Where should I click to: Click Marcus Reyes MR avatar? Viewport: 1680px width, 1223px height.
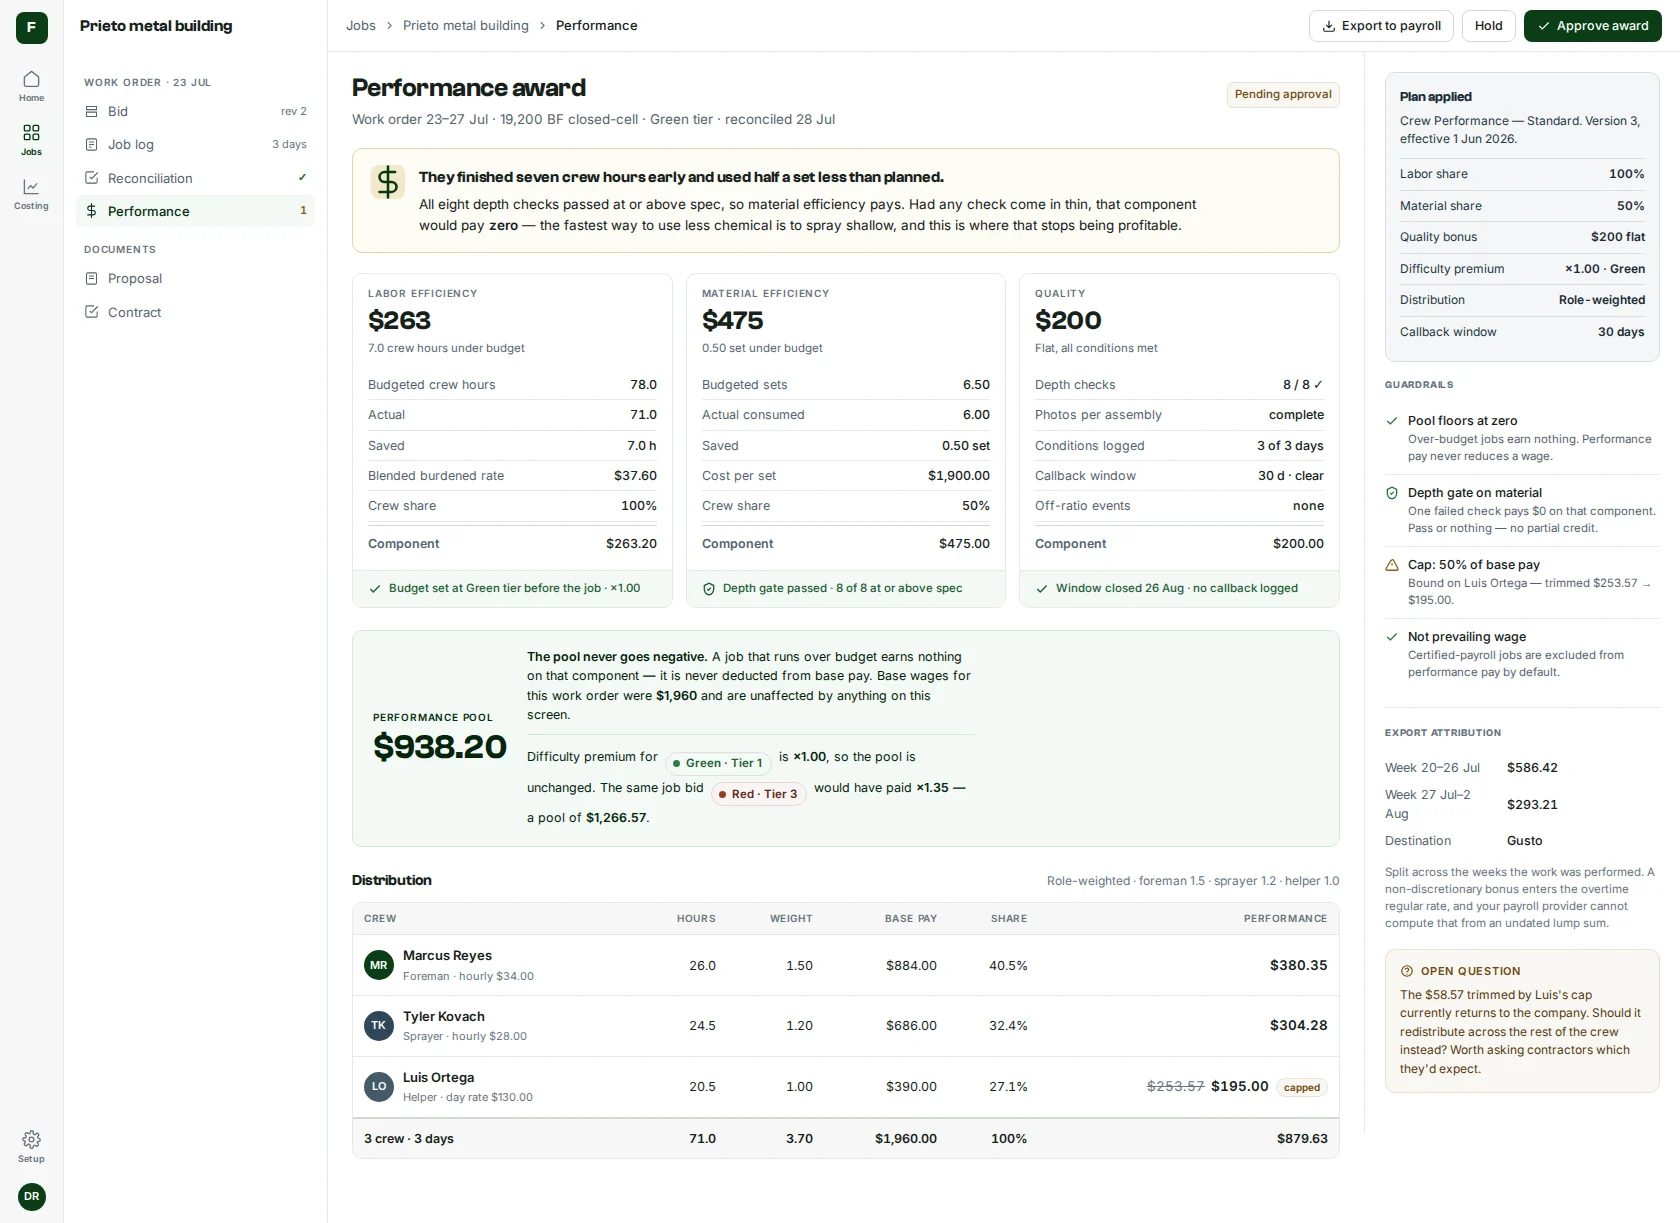pyautogui.click(x=379, y=965)
